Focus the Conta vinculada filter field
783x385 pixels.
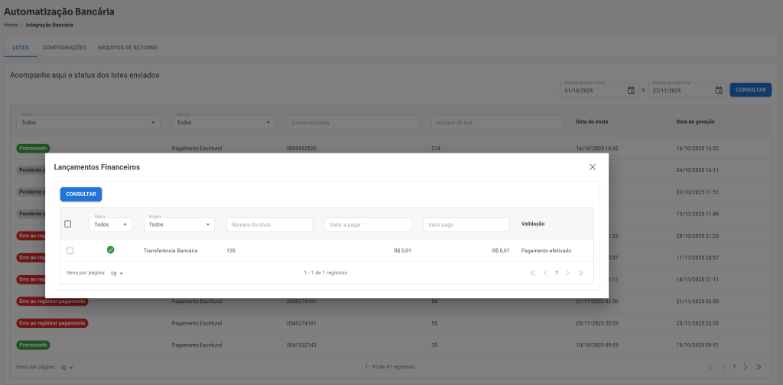tap(353, 122)
